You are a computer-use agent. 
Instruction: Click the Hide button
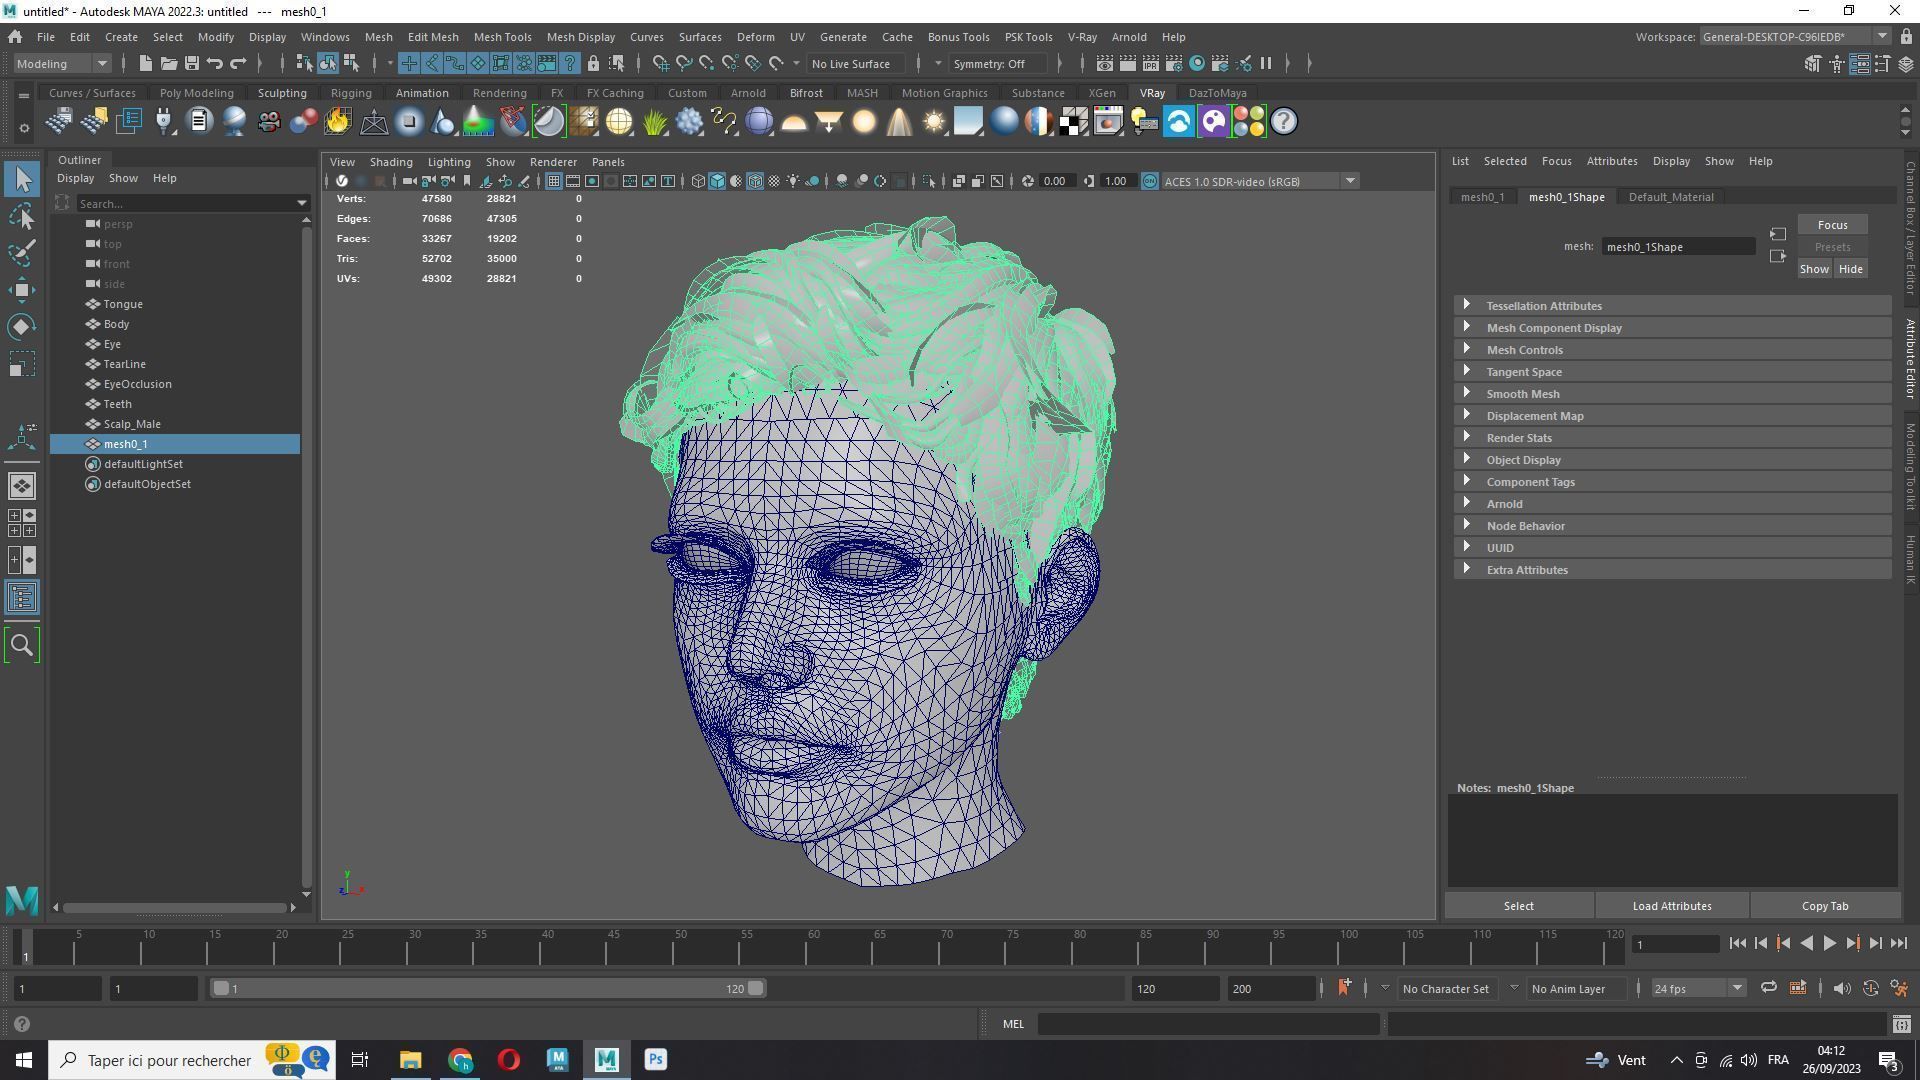[x=1850, y=269]
